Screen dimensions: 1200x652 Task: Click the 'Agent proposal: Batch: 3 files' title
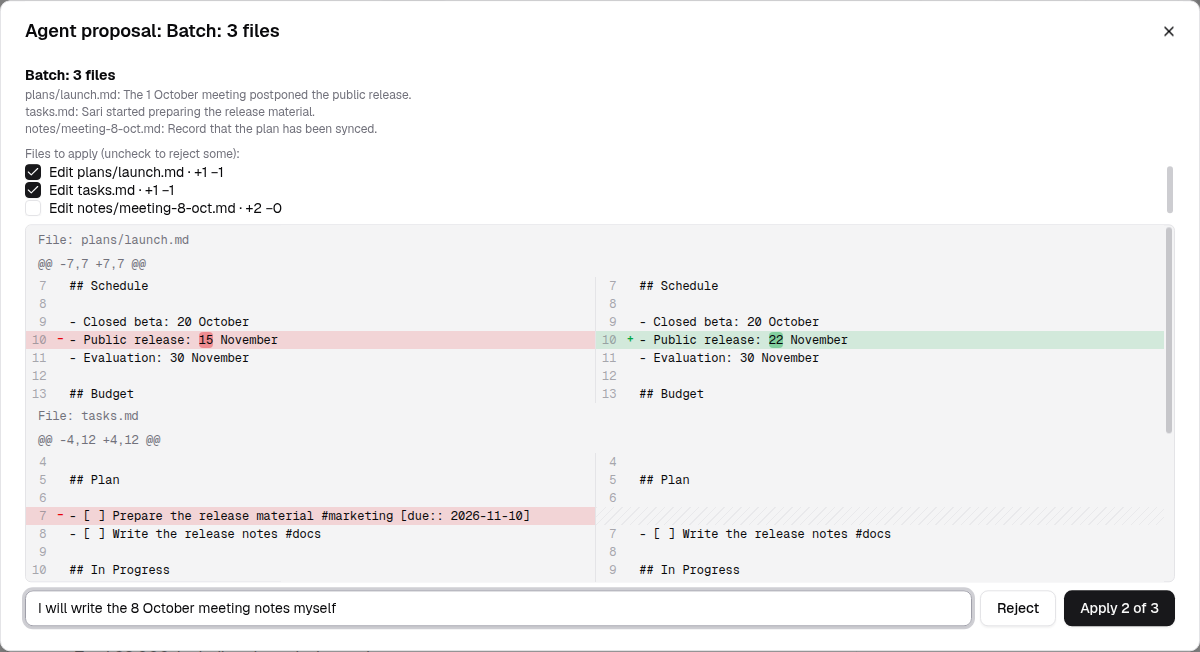[152, 31]
